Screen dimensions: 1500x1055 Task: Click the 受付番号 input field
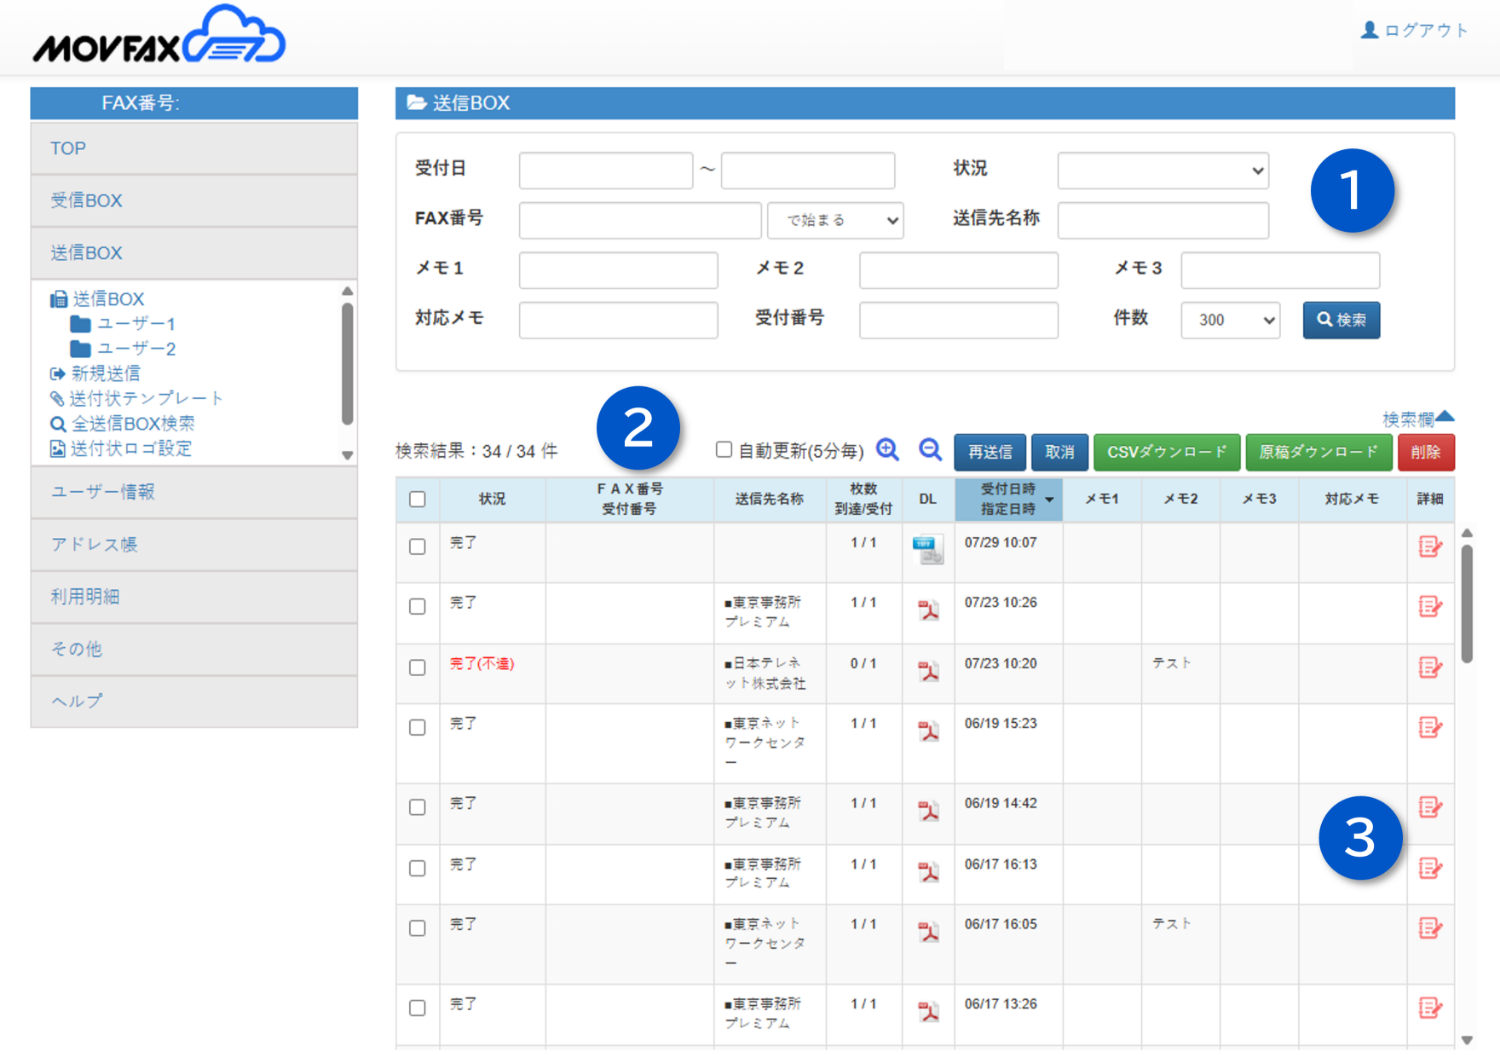pos(958,320)
